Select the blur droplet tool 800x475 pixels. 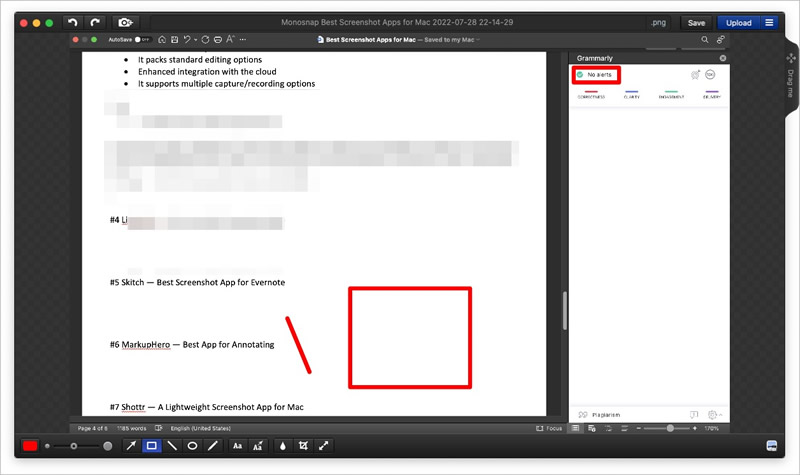tap(283, 446)
